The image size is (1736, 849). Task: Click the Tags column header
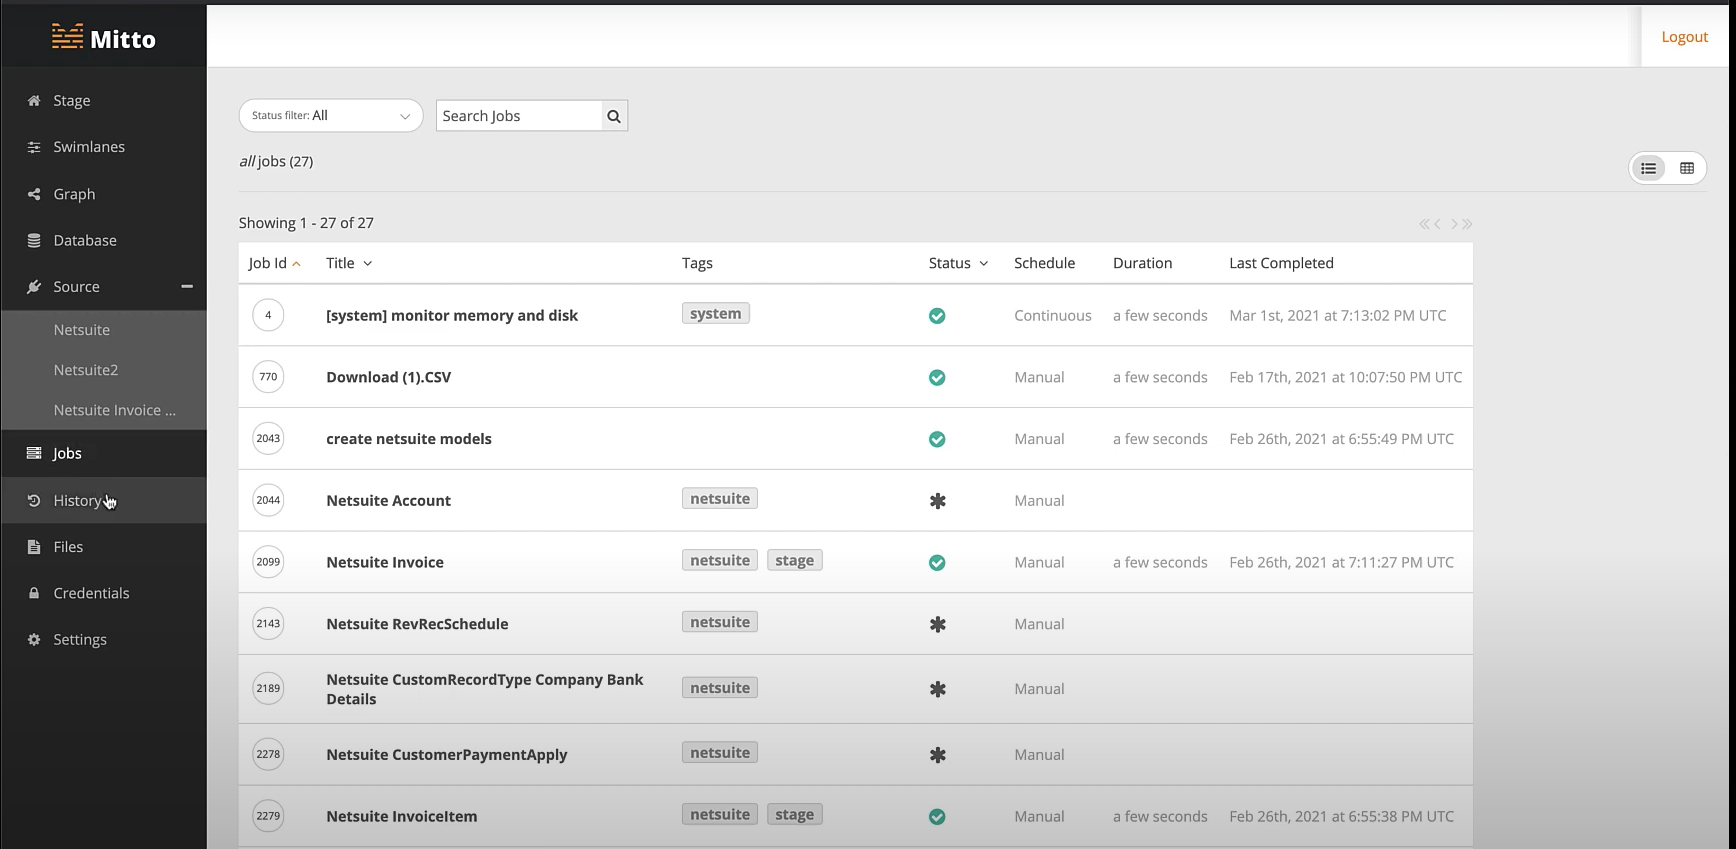point(697,263)
